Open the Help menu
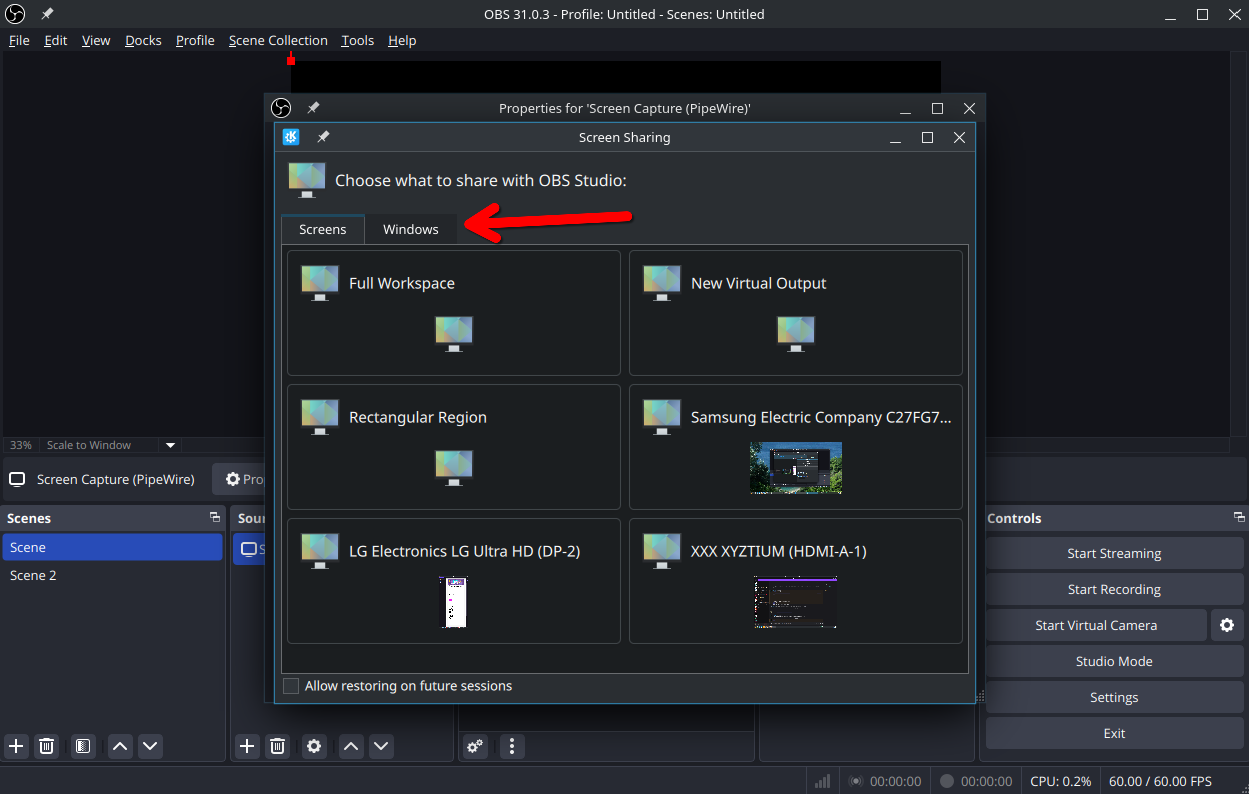The height and width of the screenshot is (794, 1249). click(402, 41)
